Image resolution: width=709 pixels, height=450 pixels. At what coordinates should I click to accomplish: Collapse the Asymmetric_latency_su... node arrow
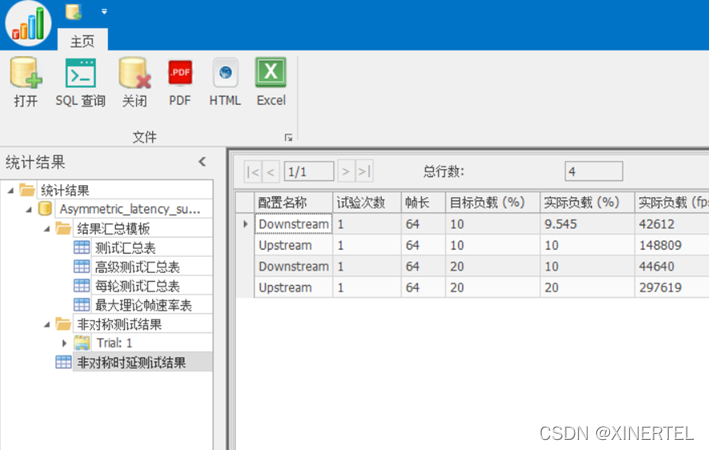tap(29, 209)
